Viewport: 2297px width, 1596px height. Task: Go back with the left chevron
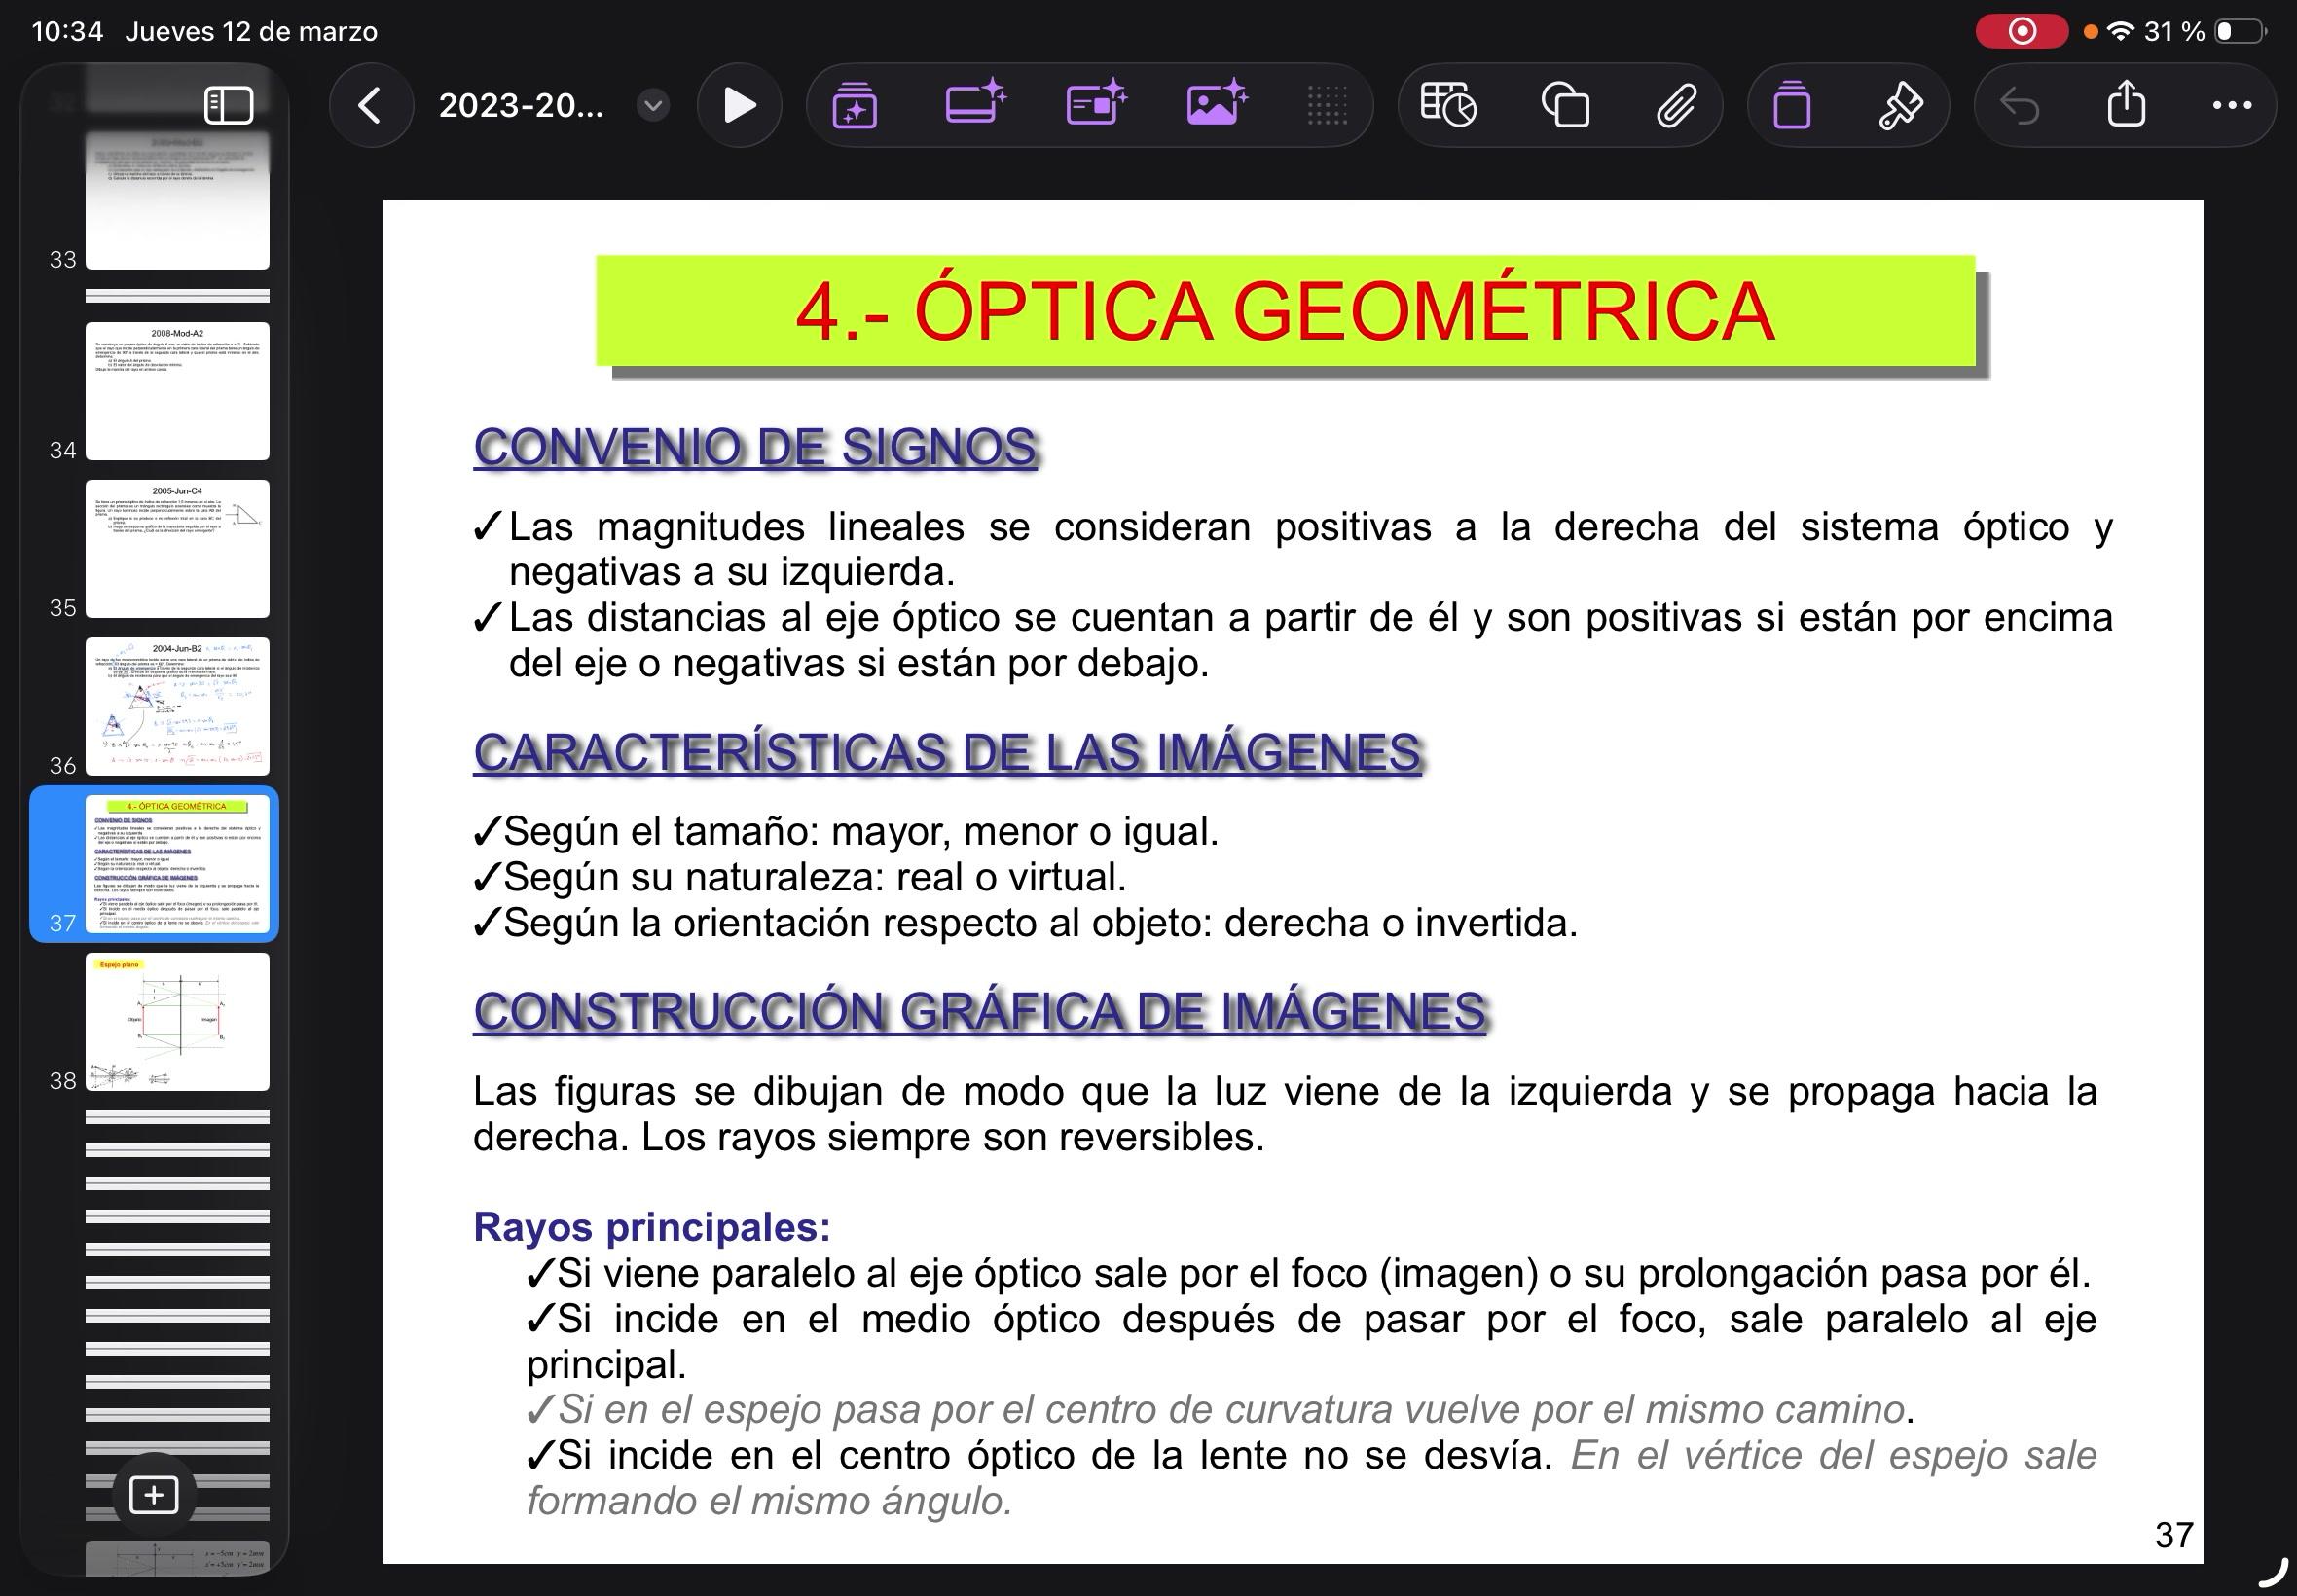369,105
